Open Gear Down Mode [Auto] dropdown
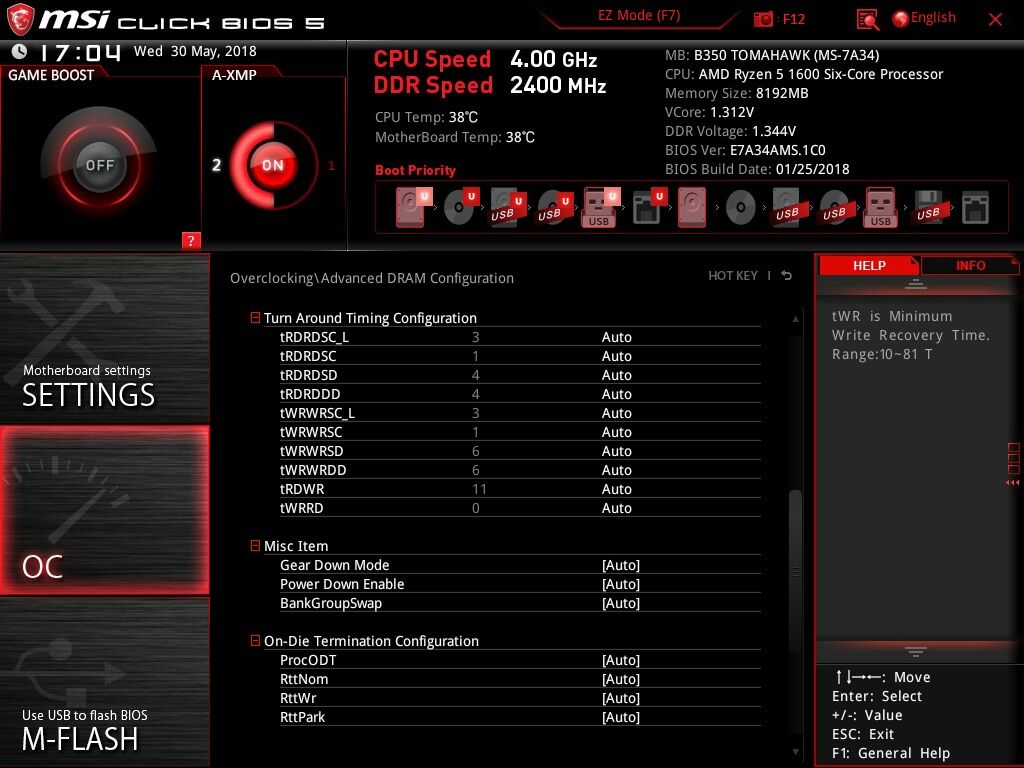The height and width of the screenshot is (768, 1024). (x=620, y=565)
